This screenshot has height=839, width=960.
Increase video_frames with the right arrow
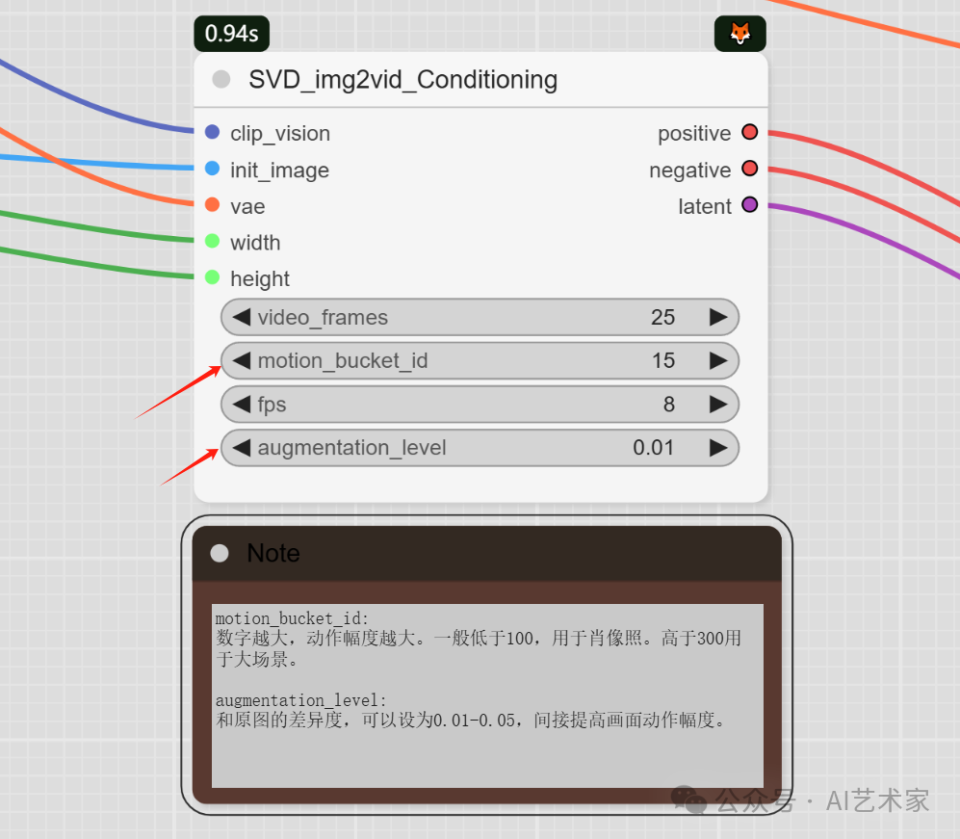(718, 317)
